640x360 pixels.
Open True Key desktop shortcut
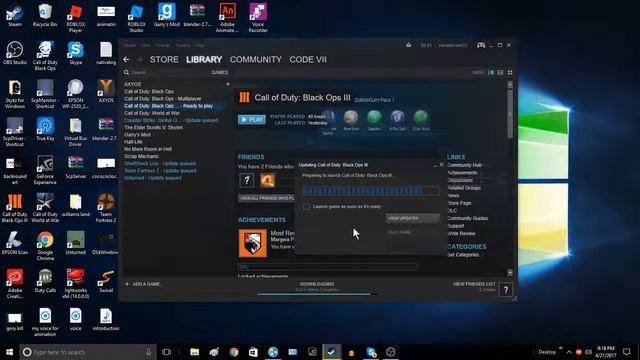click(45, 129)
